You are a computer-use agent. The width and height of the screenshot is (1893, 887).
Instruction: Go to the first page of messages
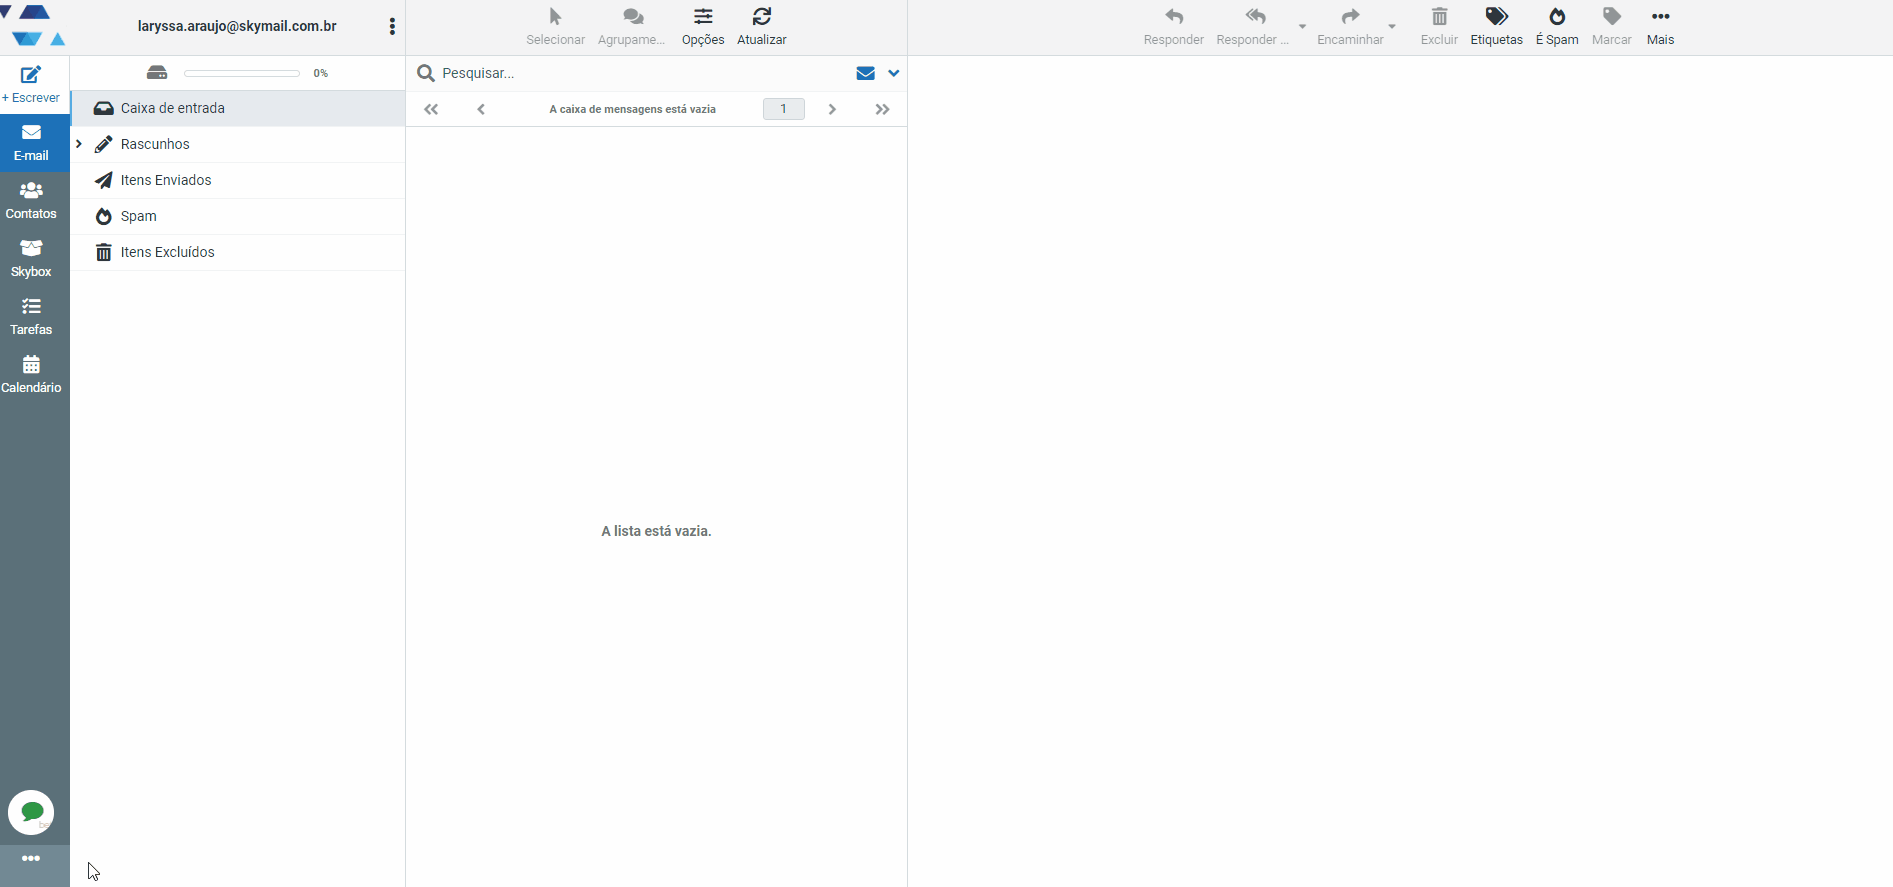click(431, 109)
